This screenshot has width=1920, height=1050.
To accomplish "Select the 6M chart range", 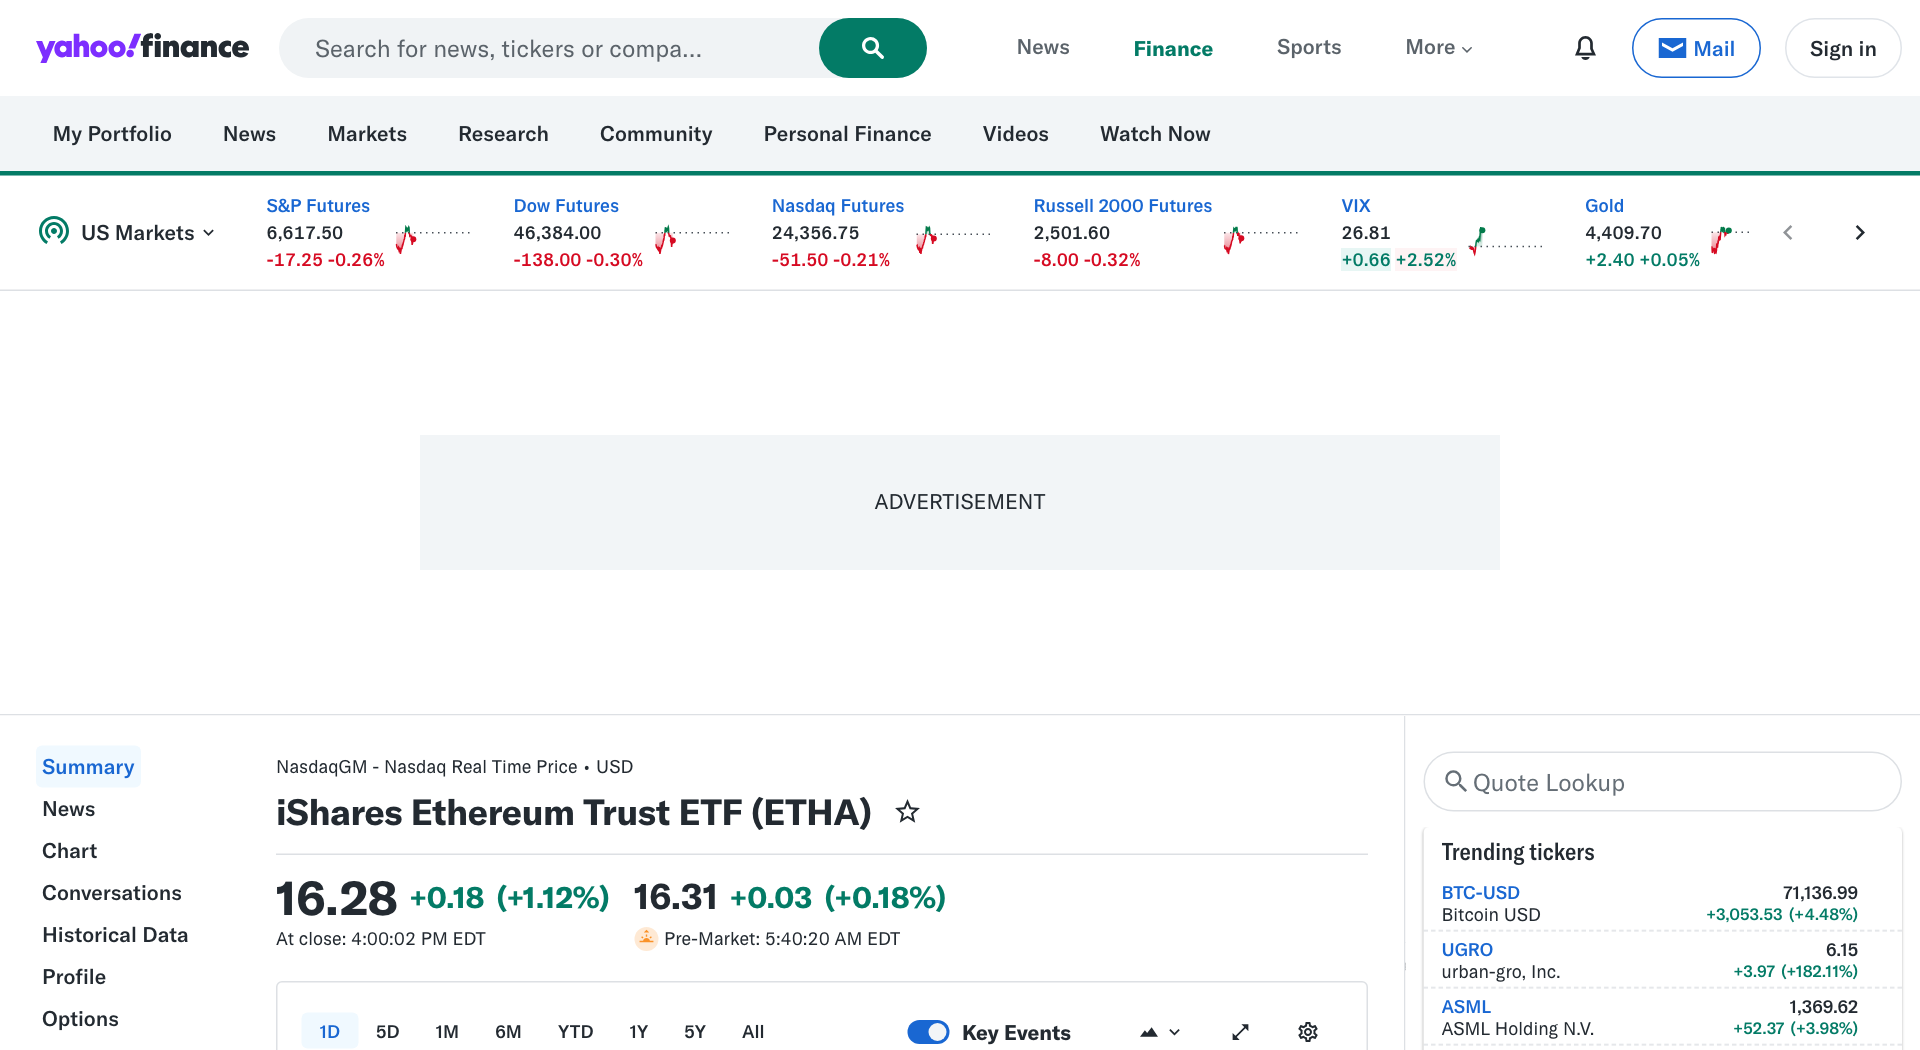I will (508, 1032).
